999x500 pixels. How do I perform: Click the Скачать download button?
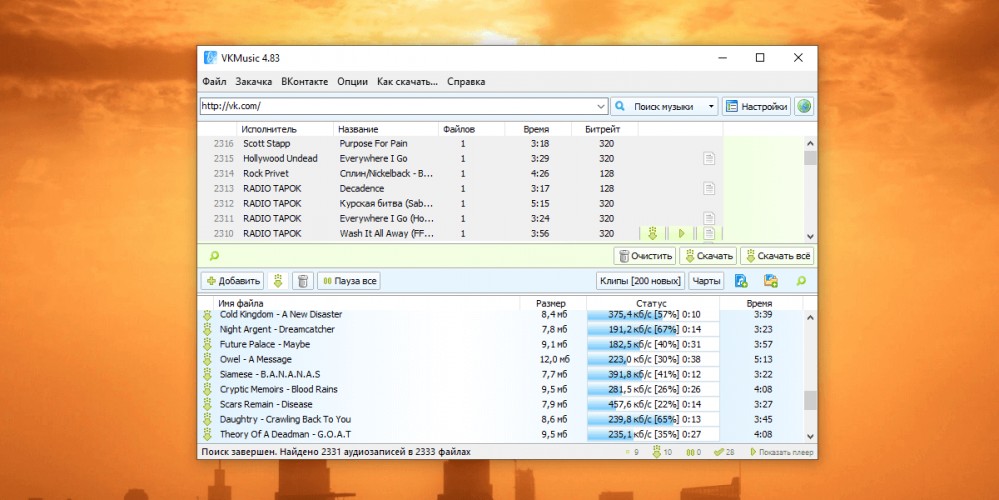pyautogui.click(x=708, y=256)
